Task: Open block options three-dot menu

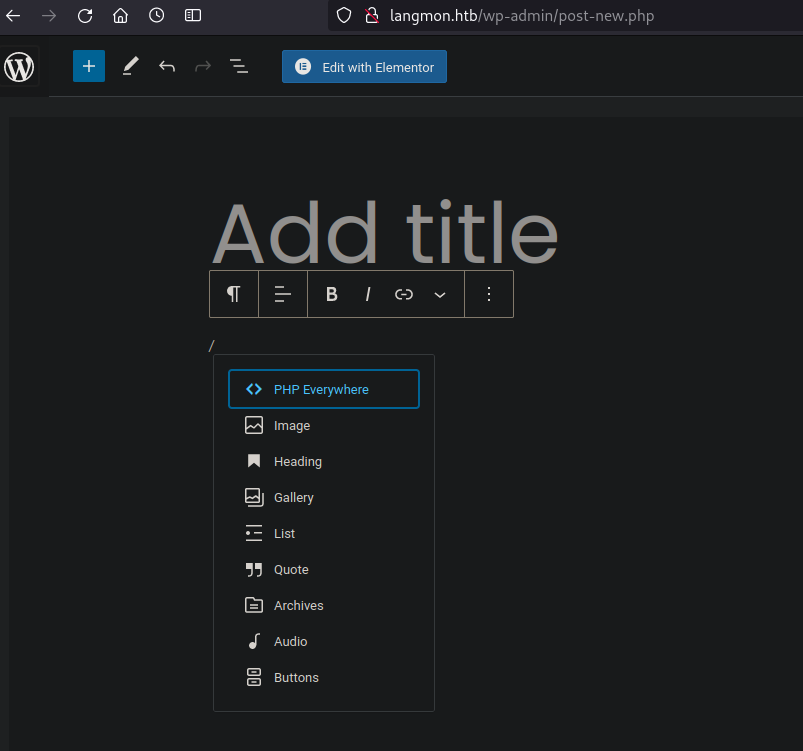Action: coord(489,294)
